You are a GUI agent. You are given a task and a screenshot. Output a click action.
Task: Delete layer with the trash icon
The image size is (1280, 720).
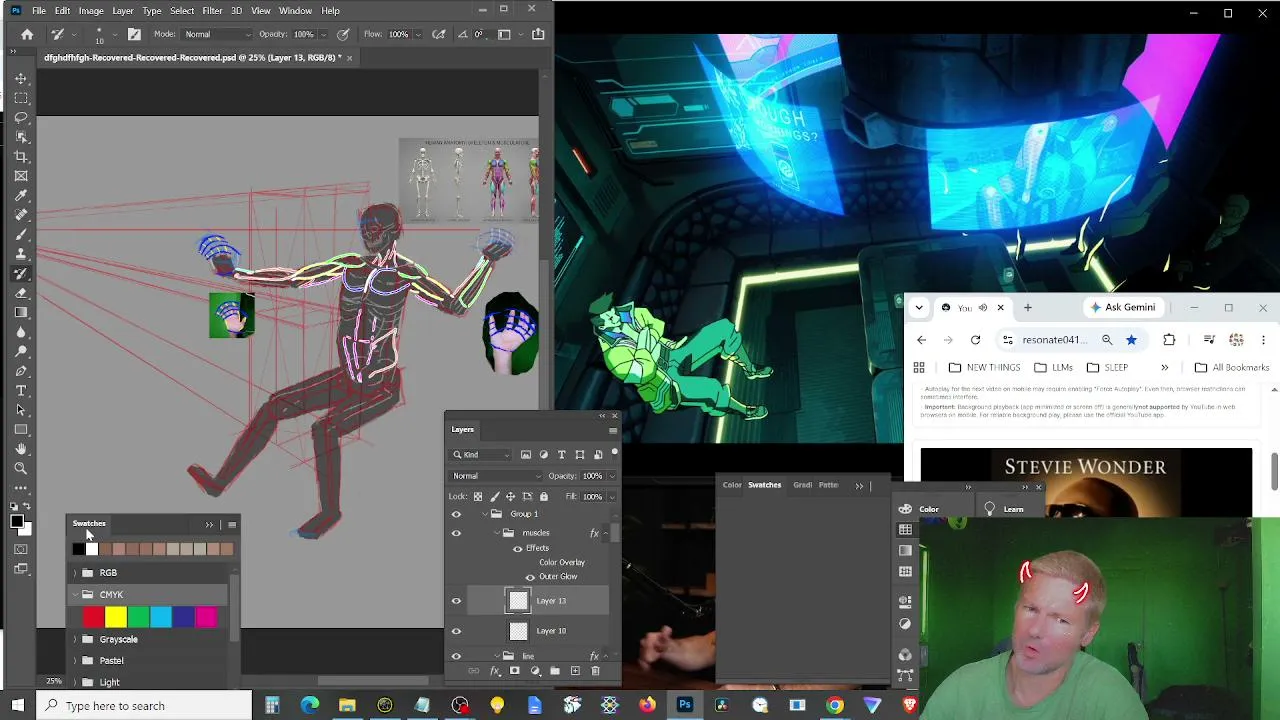click(x=595, y=671)
